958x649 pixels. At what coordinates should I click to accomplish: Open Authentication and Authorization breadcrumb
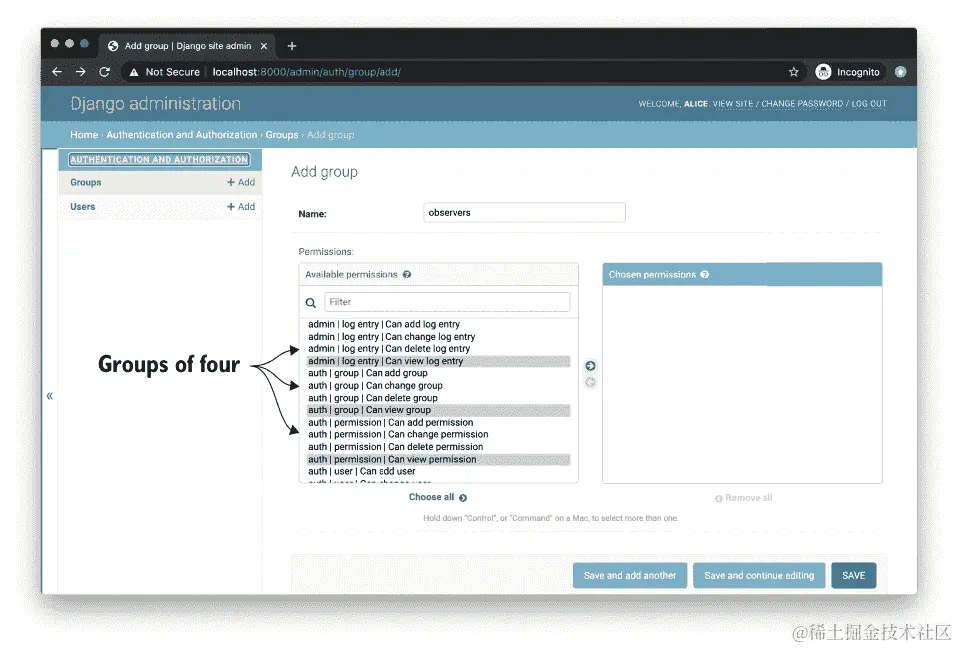point(181,134)
